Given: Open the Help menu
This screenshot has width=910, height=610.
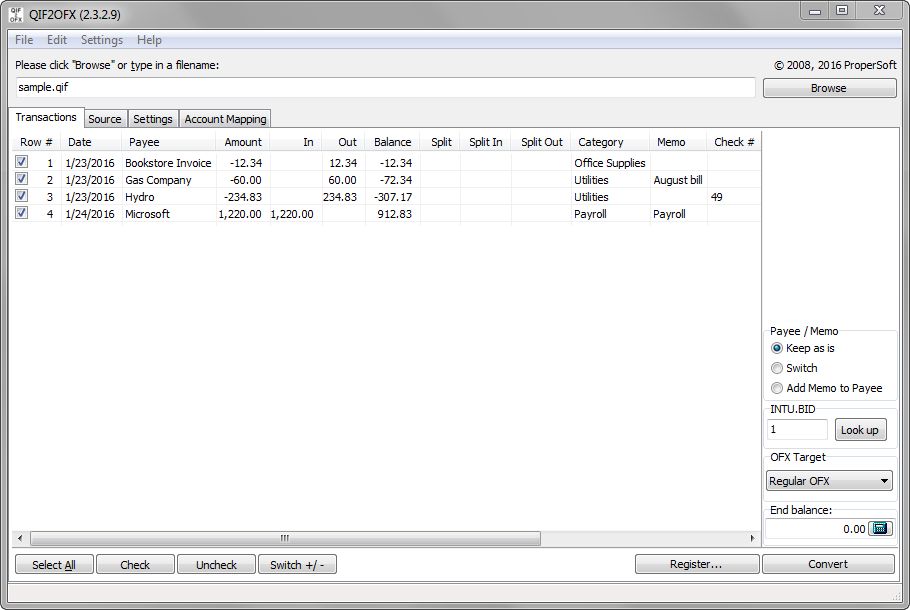Looking at the screenshot, I should 149,39.
